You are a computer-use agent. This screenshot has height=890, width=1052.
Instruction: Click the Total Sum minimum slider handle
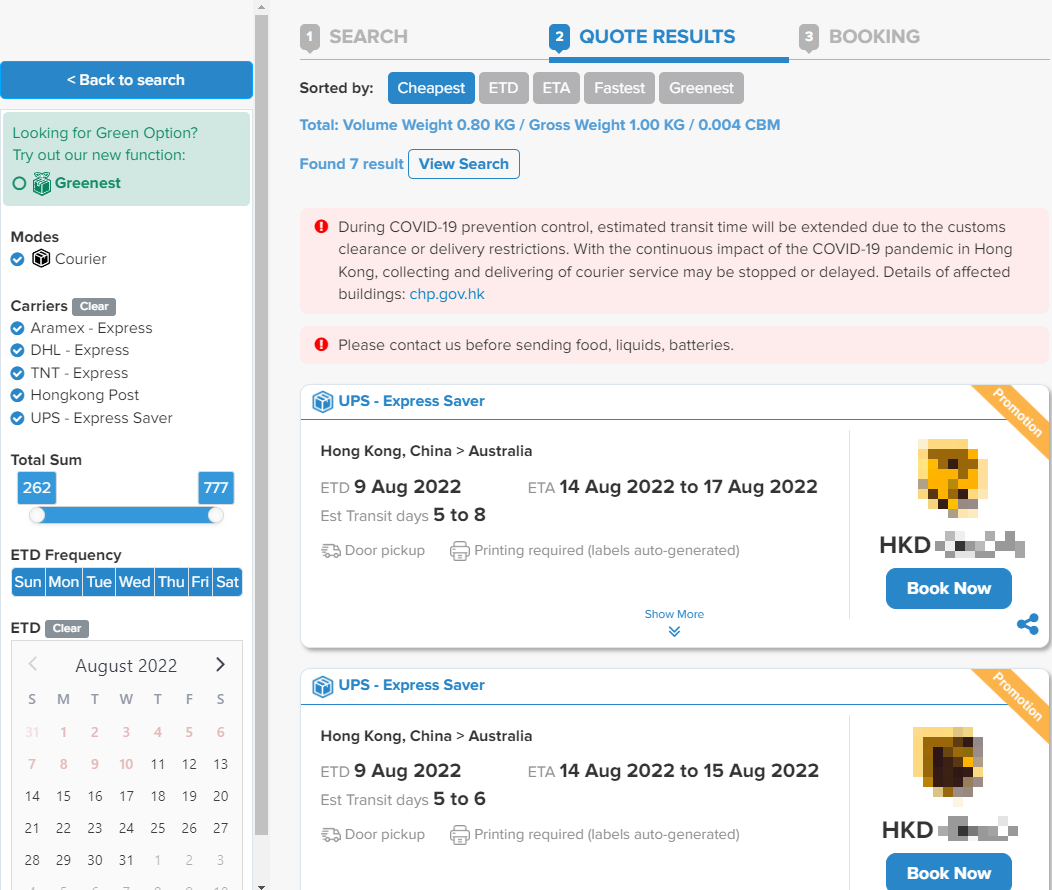tap(37, 515)
